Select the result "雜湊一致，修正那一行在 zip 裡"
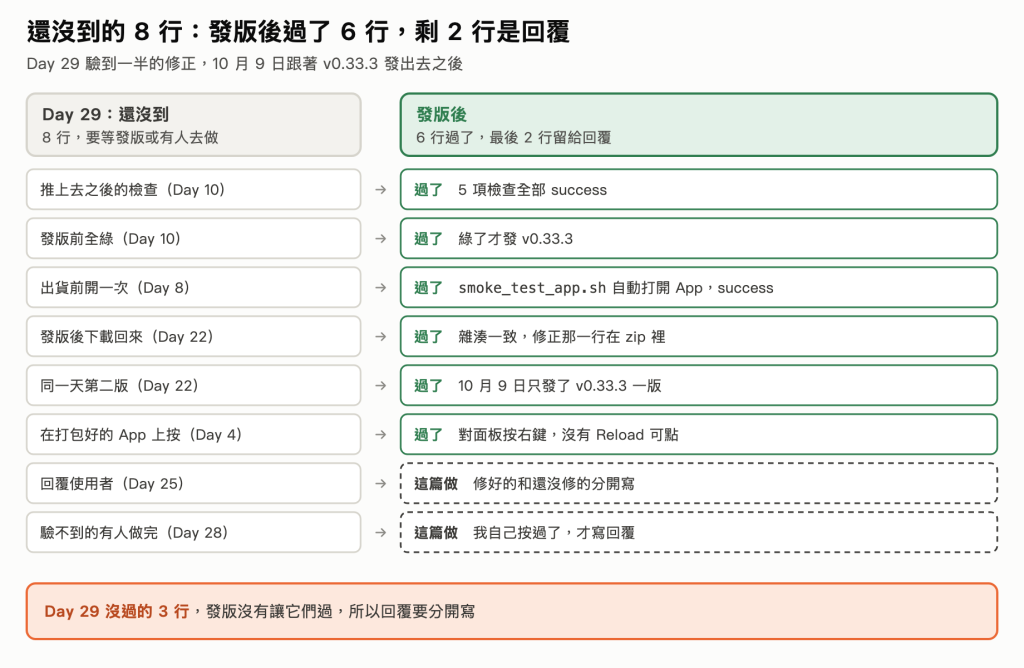 coord(699,336)
